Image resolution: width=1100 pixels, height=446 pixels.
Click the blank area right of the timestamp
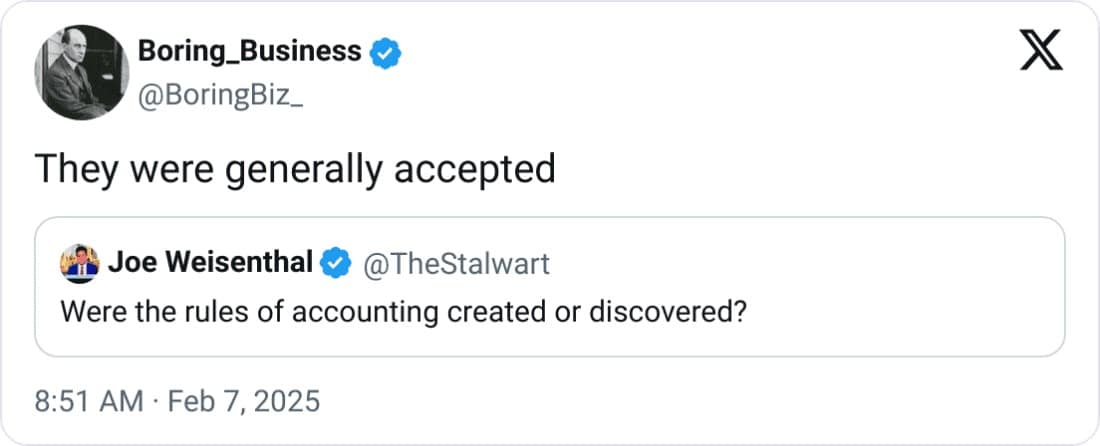click(700, 402)
